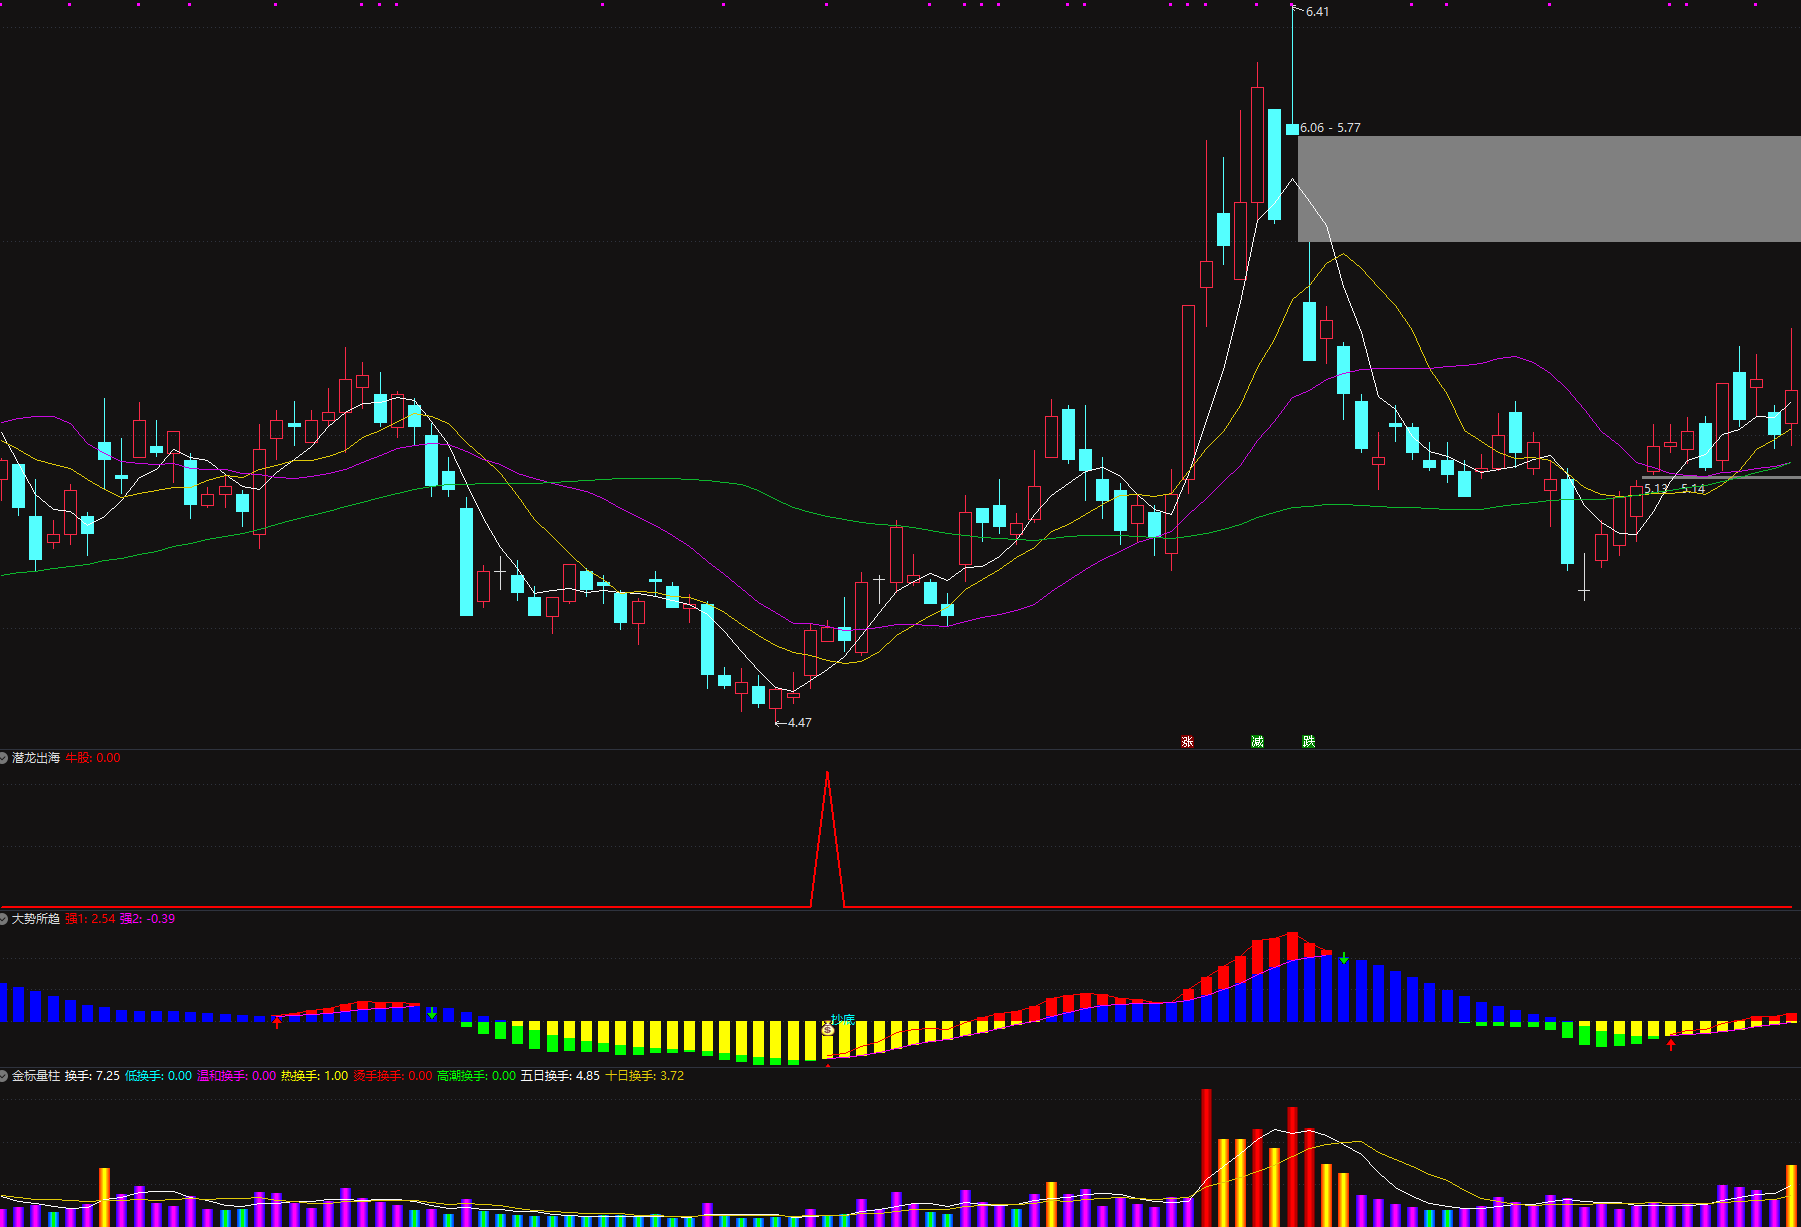Open the 金标量柱 indicator name label
This screenshot has height=1227, width=1801.
(x=36, y=1076)
